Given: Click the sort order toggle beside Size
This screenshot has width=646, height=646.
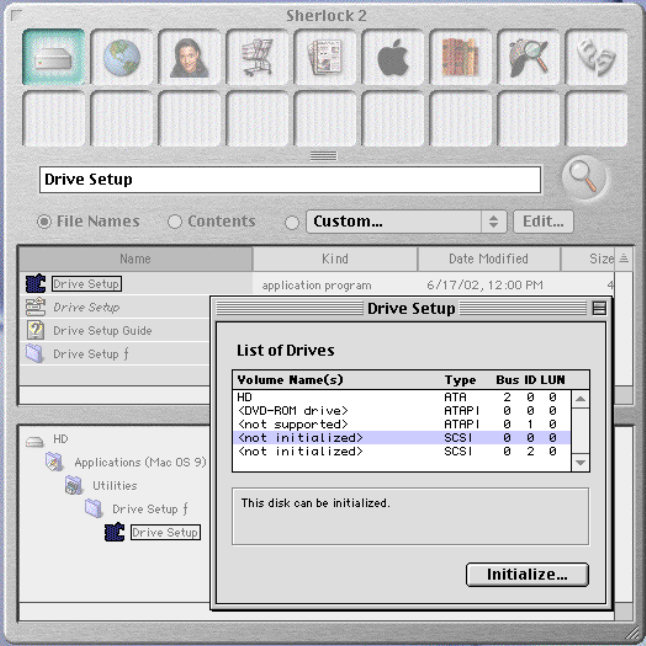Looking at the screenshot, I should [623, 259].
